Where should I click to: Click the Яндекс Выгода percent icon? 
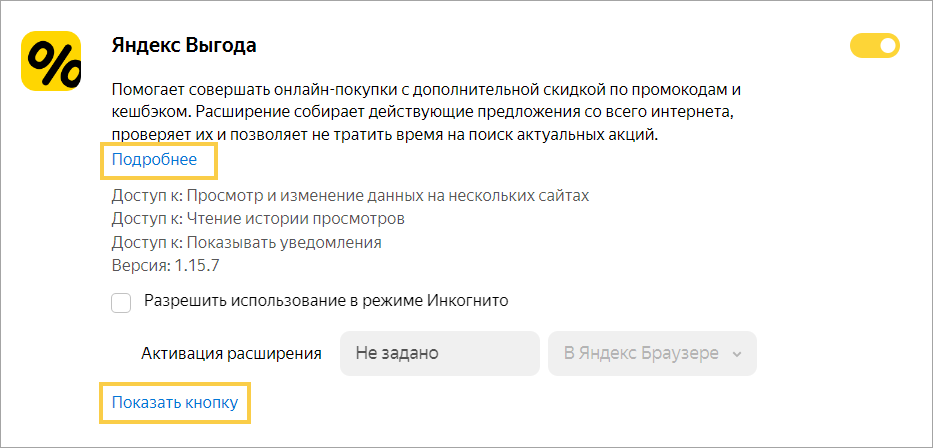tap(52, 61)
